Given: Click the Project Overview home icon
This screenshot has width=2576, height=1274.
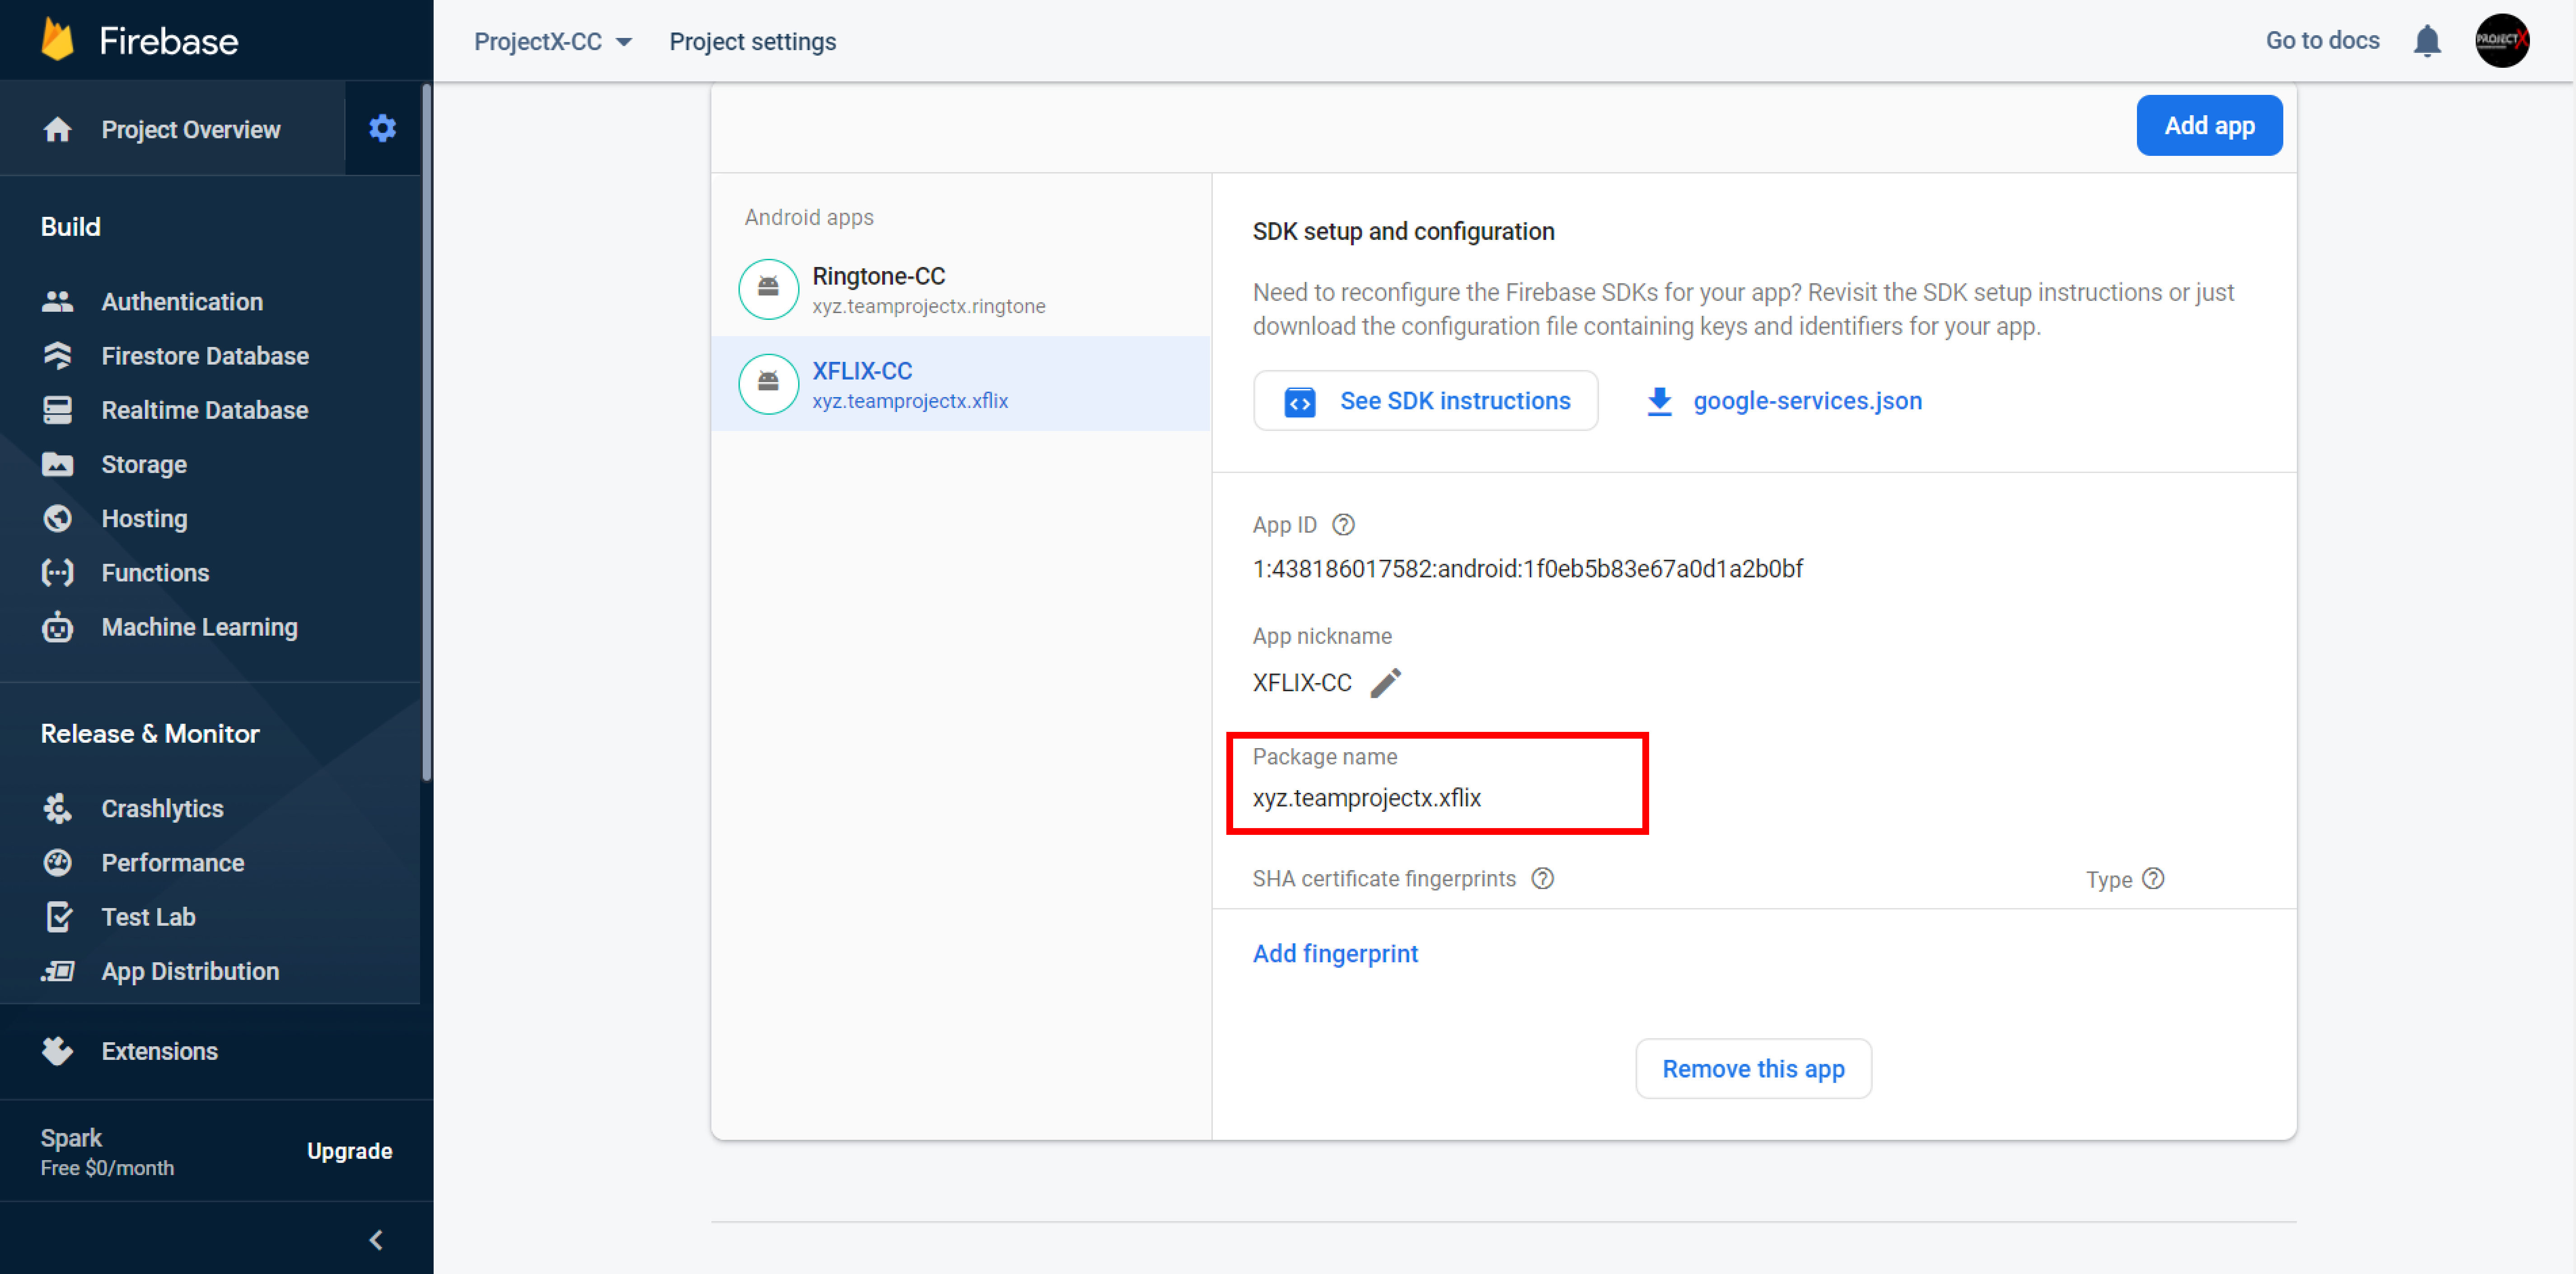Looking at the screenshot, I should [x=58, y=129].
